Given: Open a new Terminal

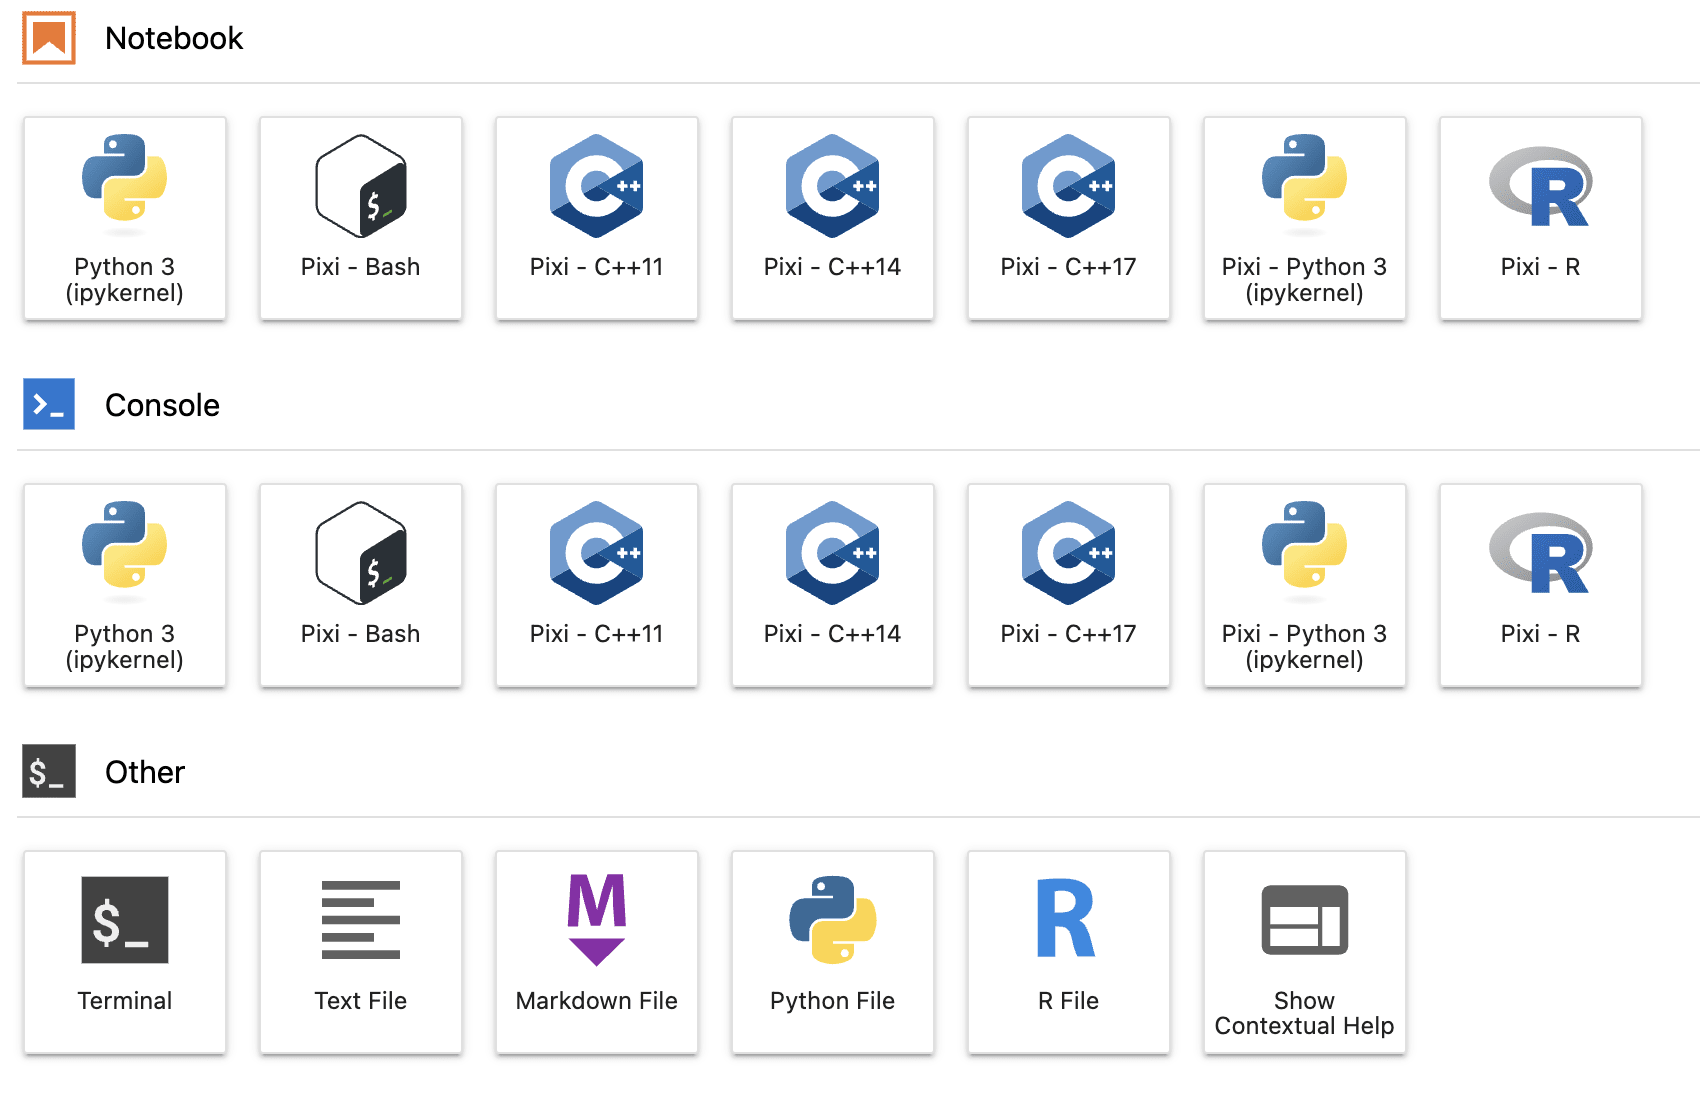Looking at the screenshot, I should point(125,952).
